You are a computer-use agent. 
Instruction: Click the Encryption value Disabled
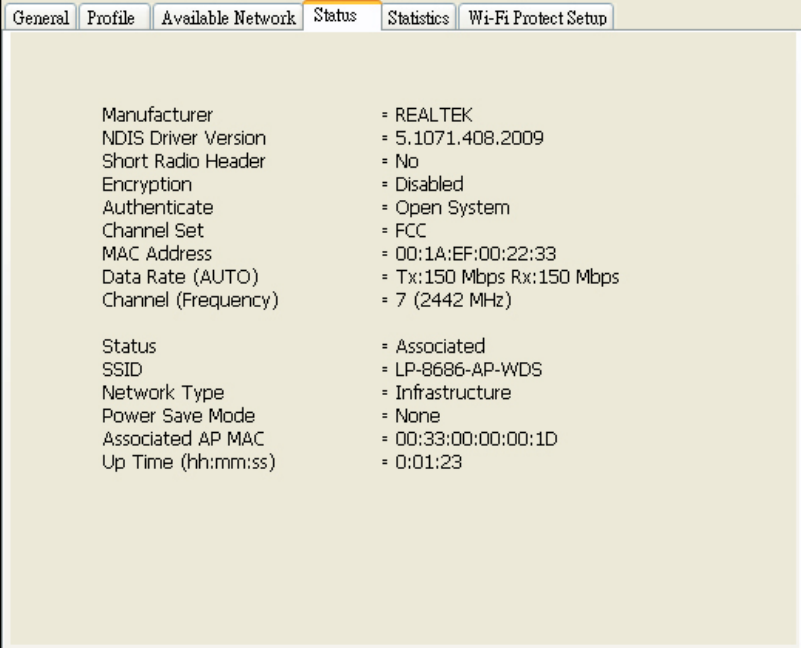coord(429,185)
